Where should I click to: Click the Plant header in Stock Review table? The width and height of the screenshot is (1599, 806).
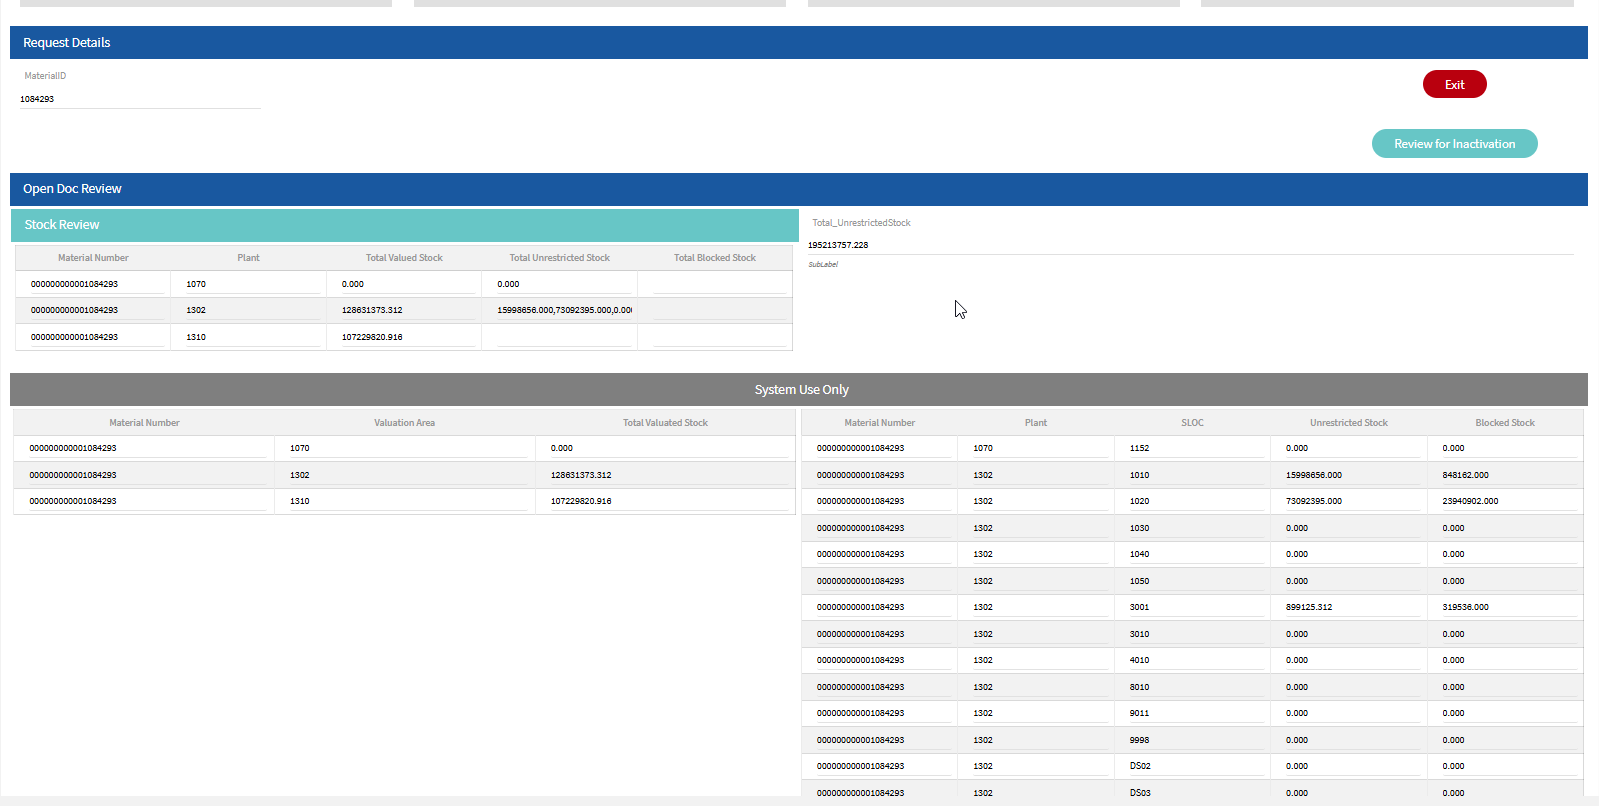(x=248, y=258)
